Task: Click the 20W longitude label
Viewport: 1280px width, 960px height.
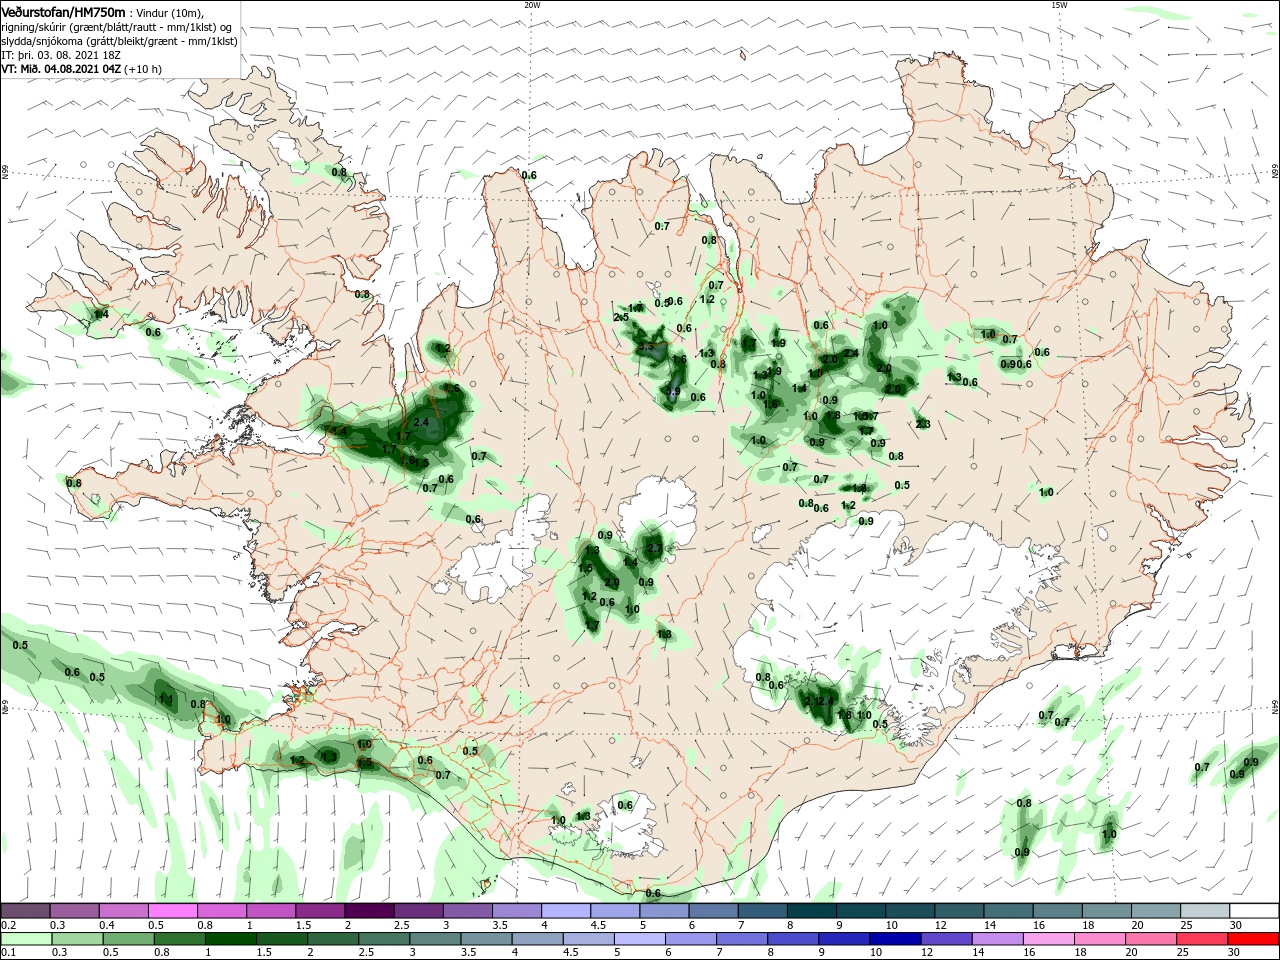Action: click(x=532, y=5)
